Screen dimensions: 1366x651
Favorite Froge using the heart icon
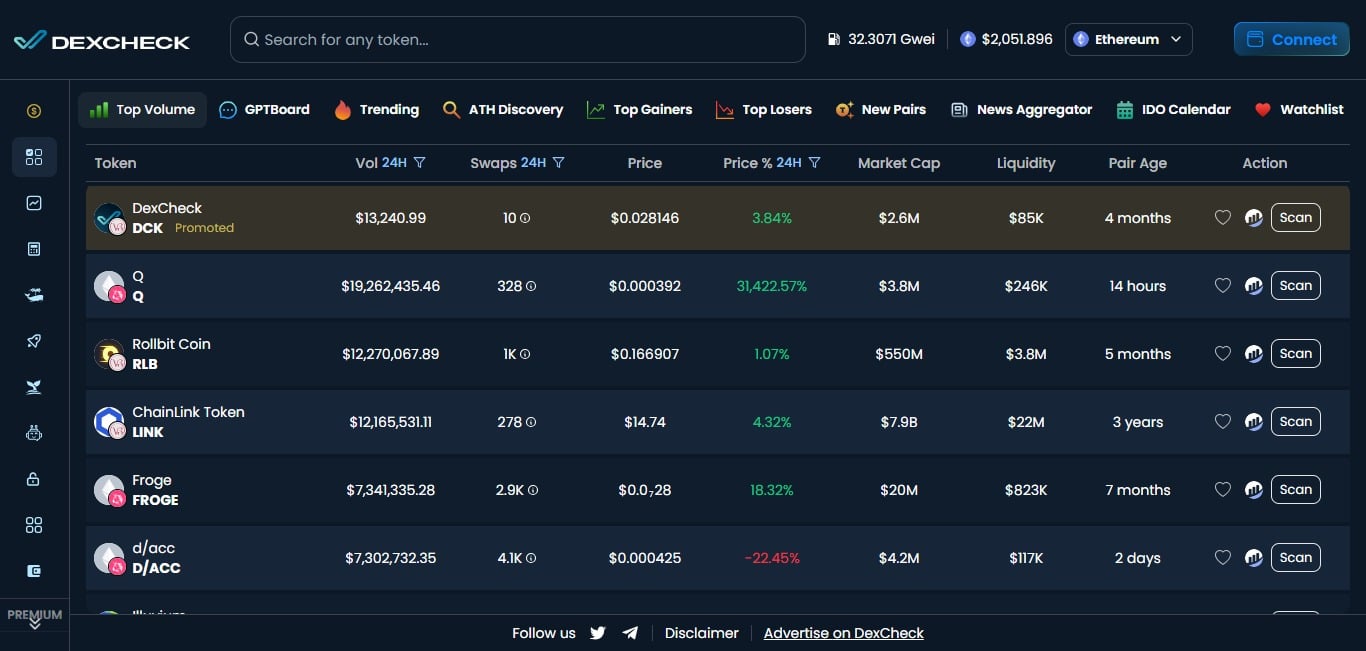pos(1222,490)
